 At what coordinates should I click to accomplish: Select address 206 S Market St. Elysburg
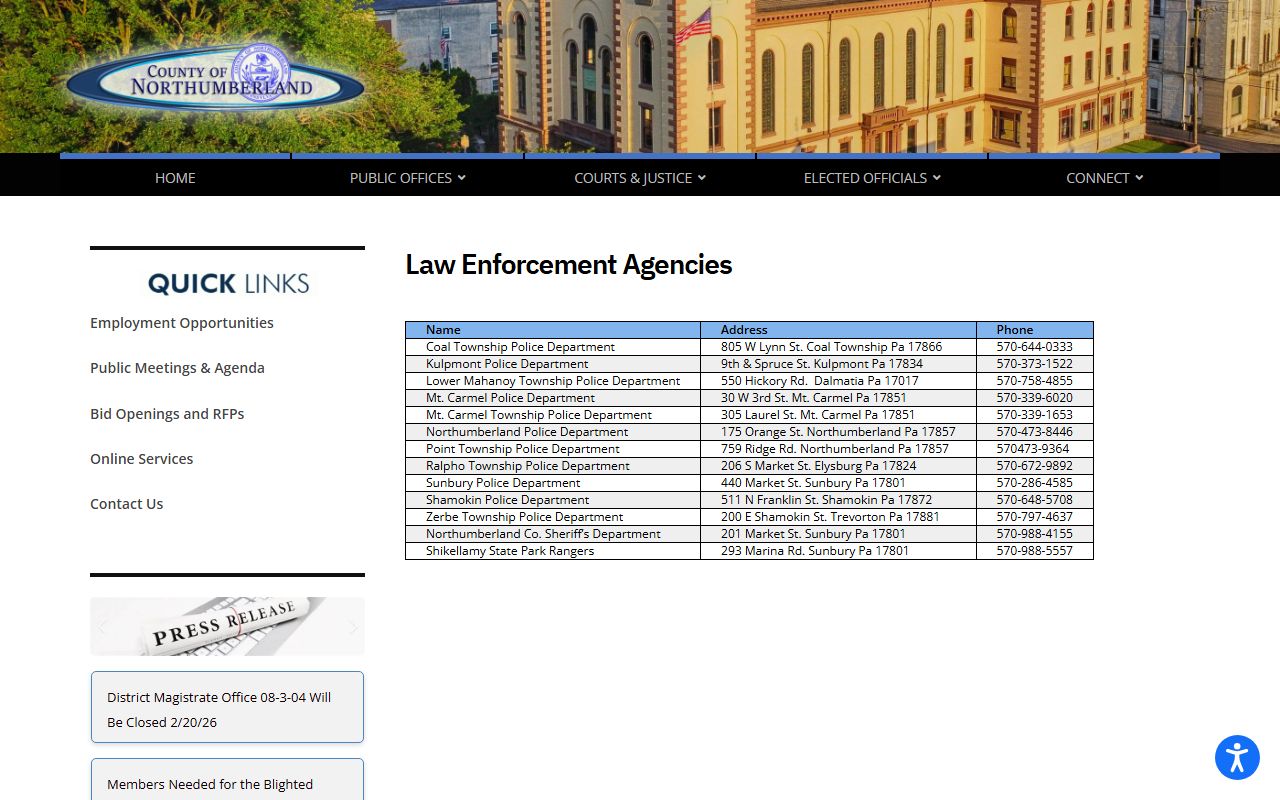[x=838, y=466]
